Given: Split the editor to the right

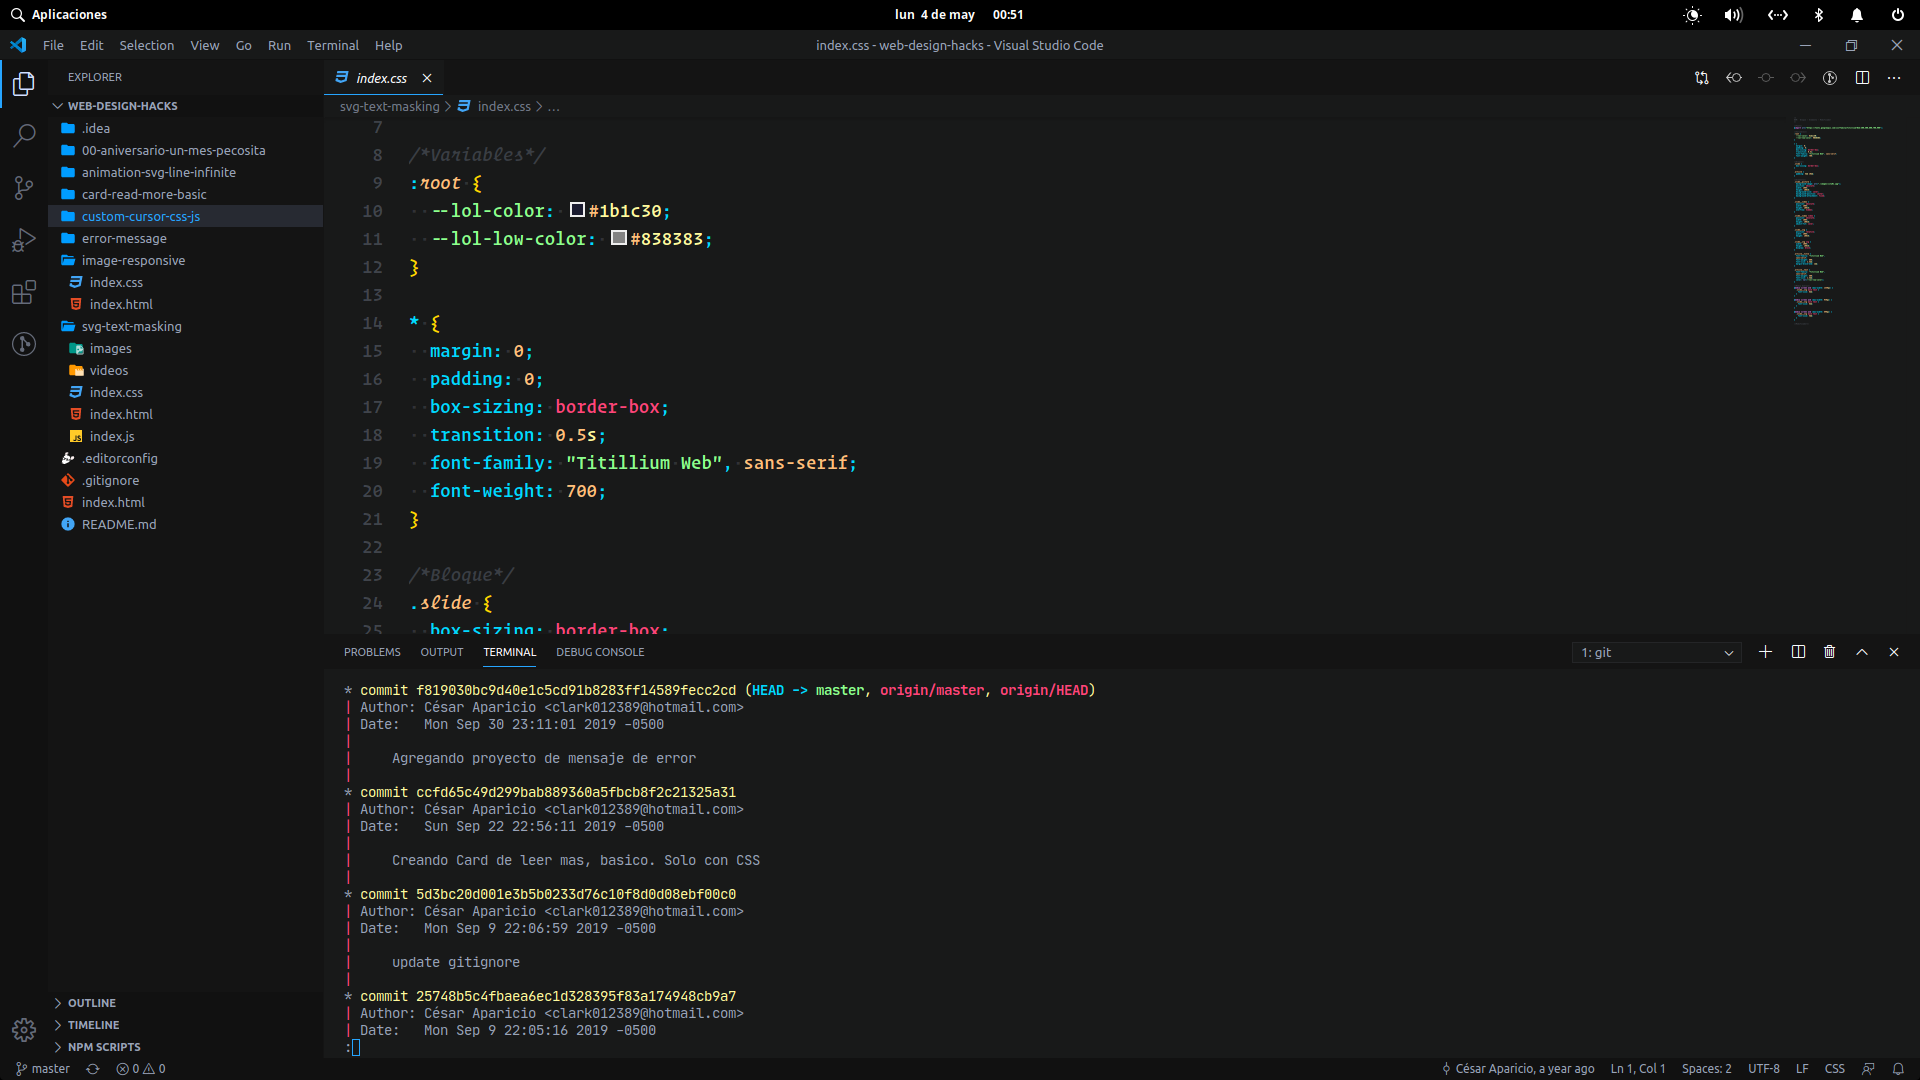Looking at the screenshot, I should (1862, 78).
